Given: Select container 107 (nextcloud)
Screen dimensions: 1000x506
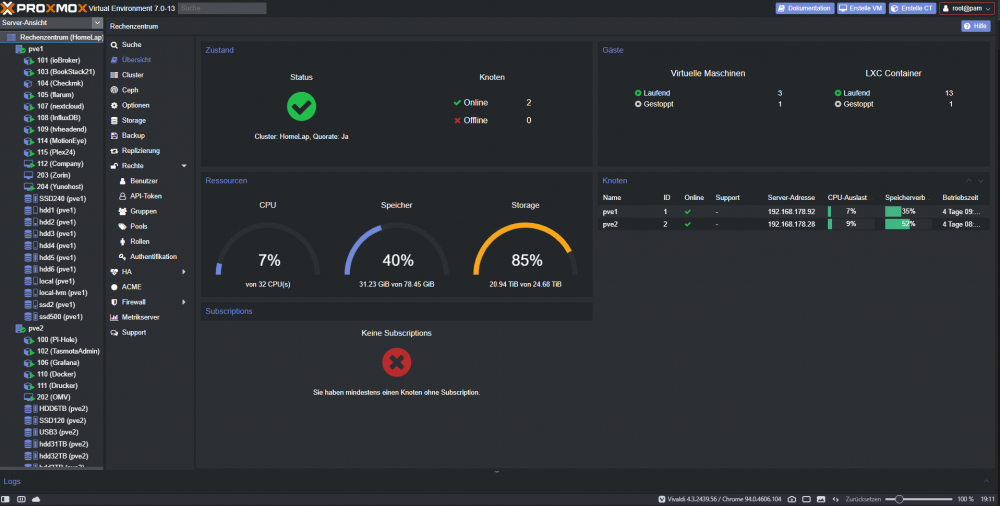Looking at the screenshot, I should (x=60, y=107).
